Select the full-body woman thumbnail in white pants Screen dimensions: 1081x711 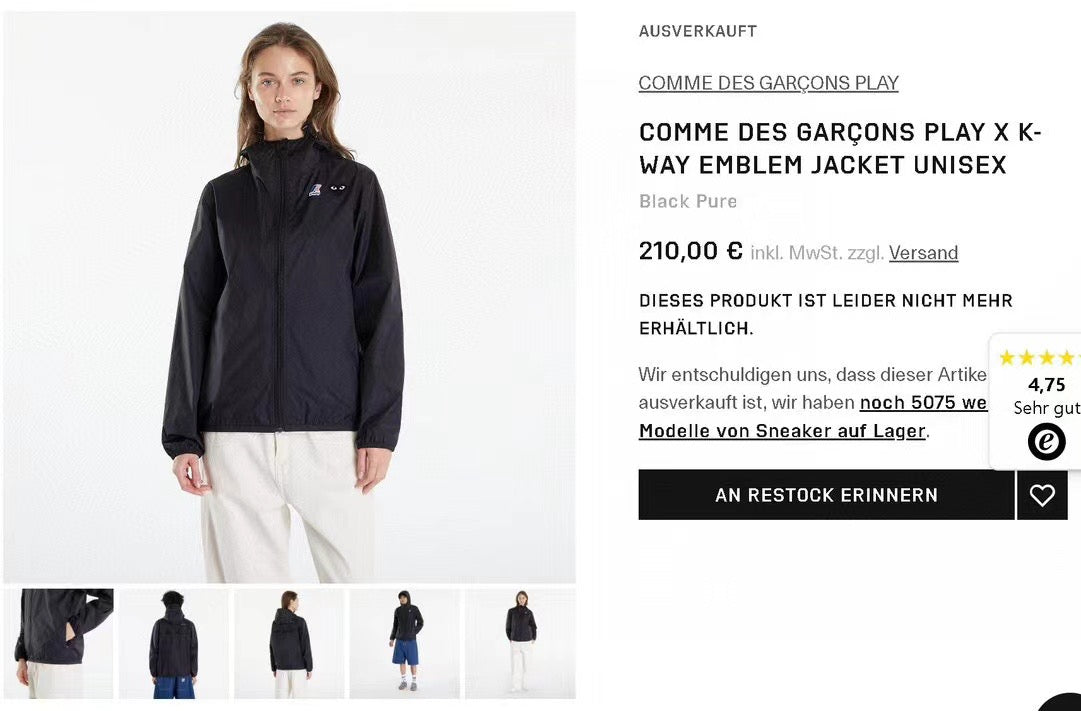coord(521,643)
